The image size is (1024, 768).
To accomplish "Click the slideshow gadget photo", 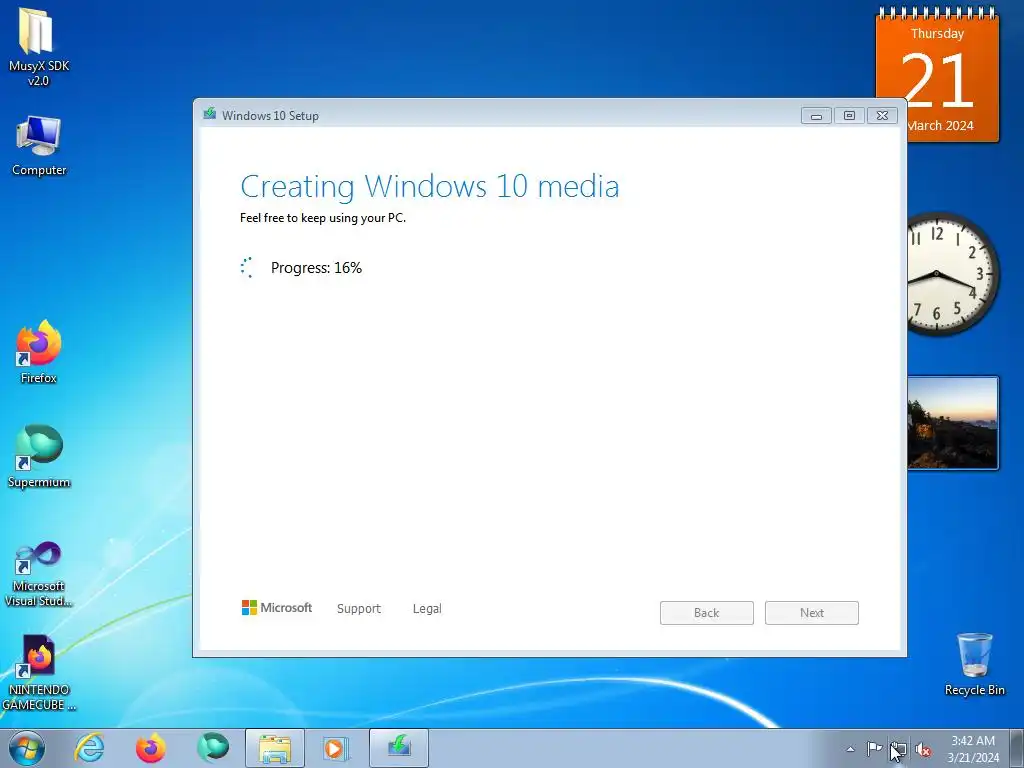I will tap(953, 423).
